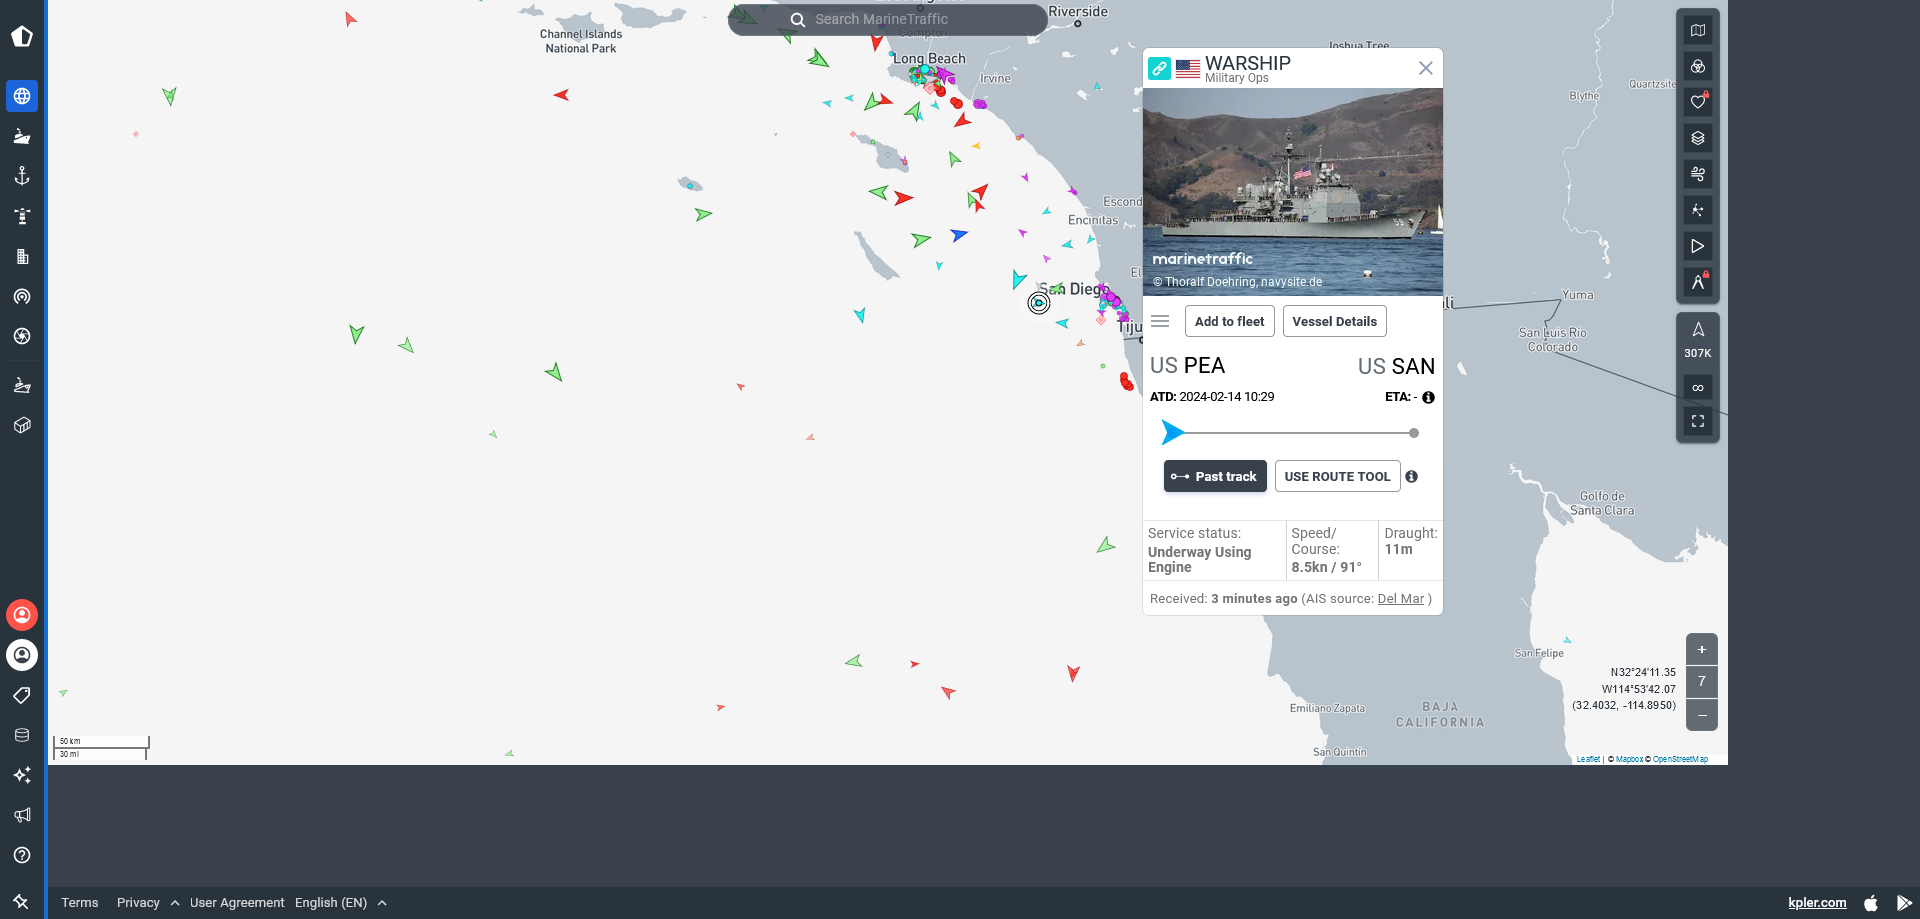Image resolution: width=1920 pixels, height=919 pixels.
Task: Open the announcements megaphone icon
Action: tap(22, 815)
